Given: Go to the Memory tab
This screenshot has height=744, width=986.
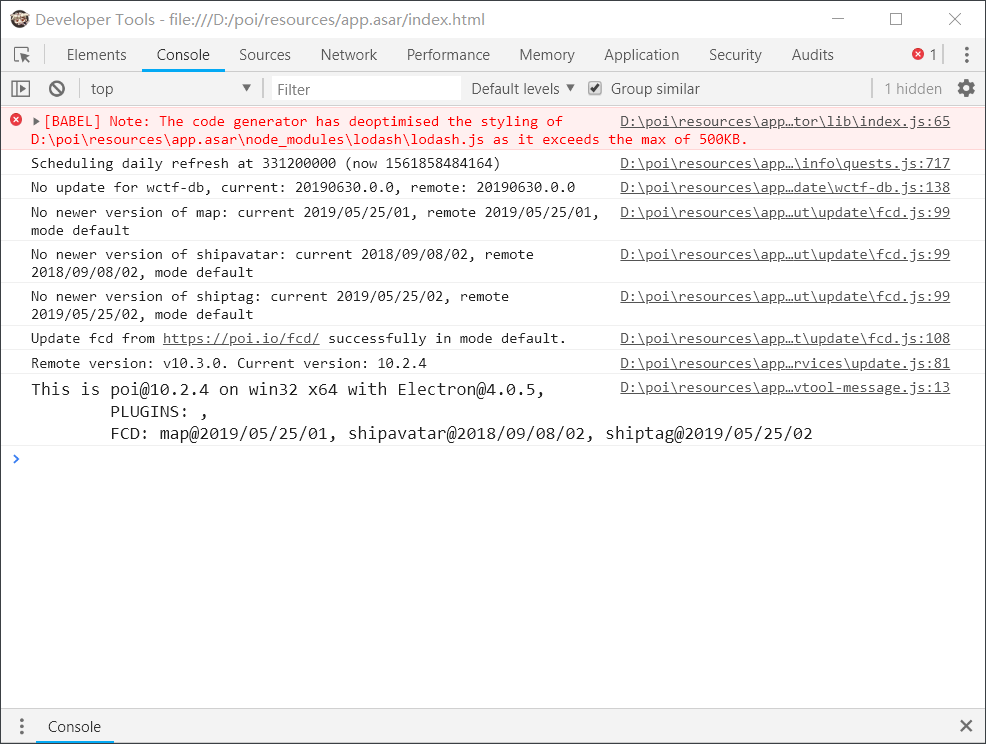Looking at the screenshot, I should [546, 55].
